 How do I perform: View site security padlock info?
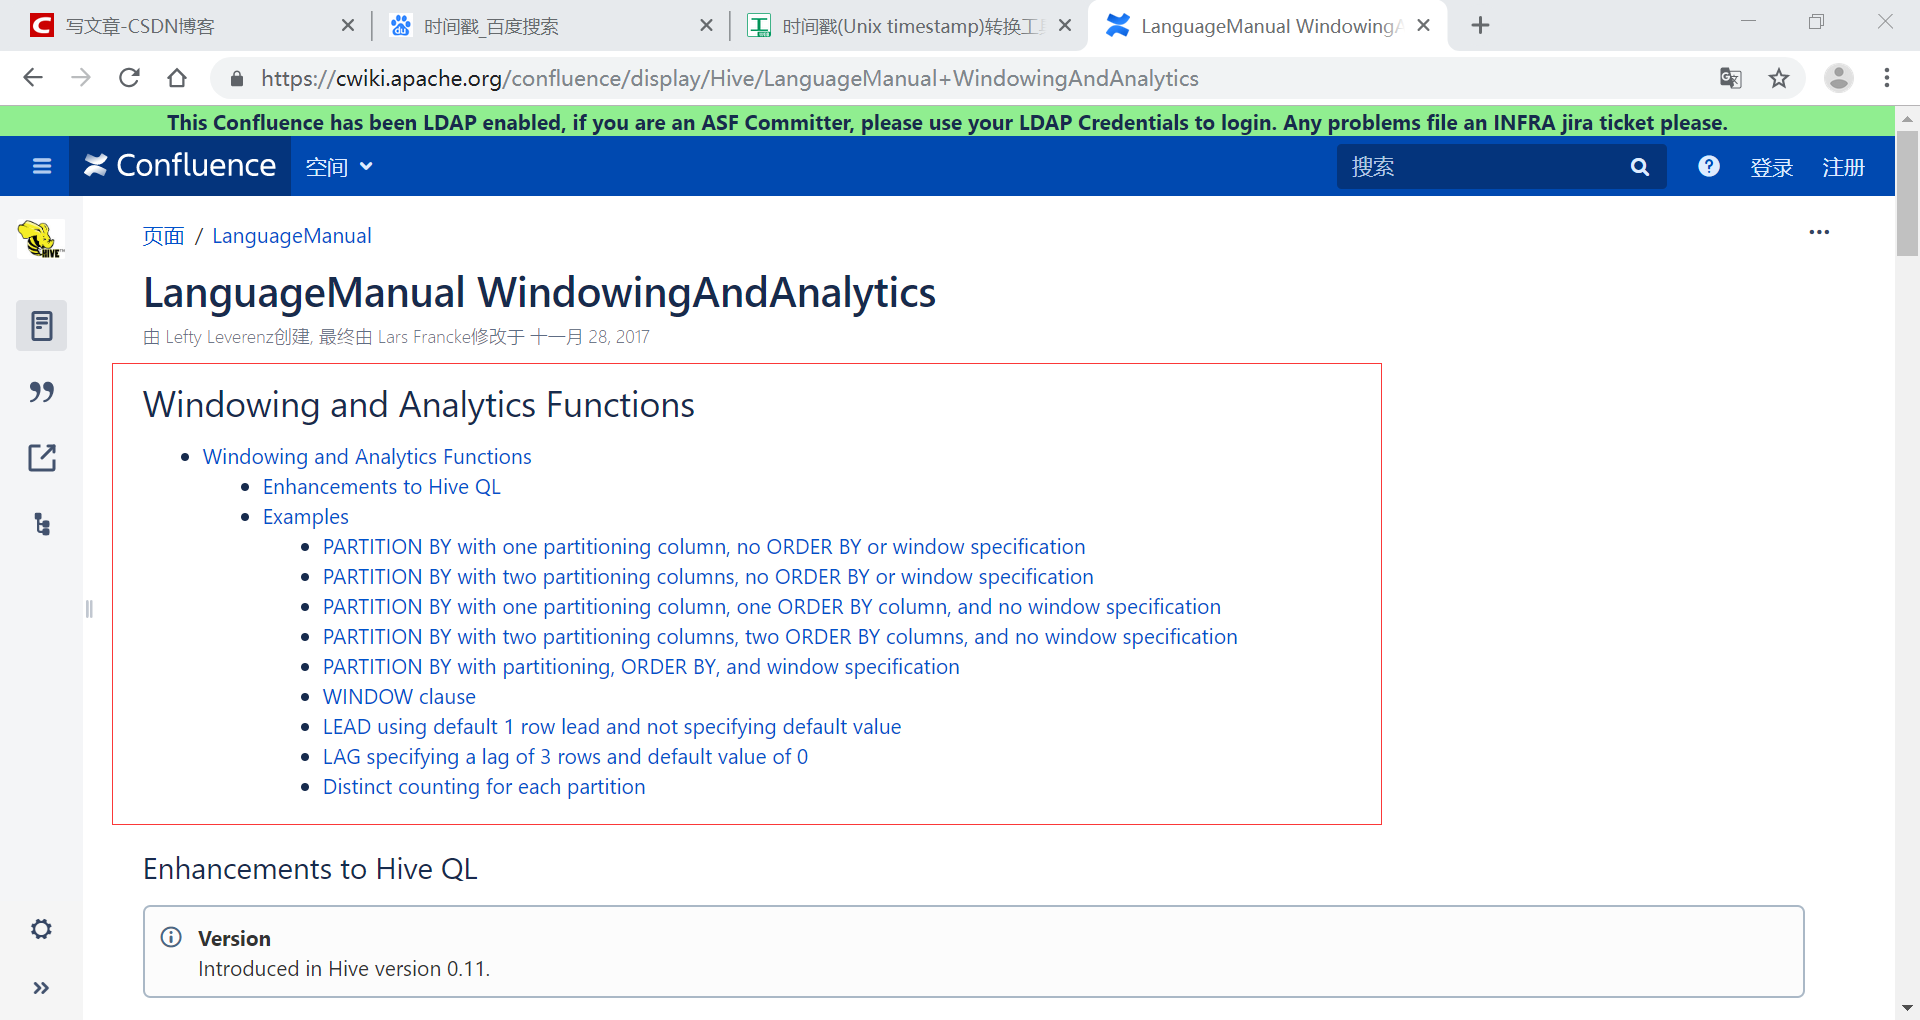pyautogui.click(x=237, y=78)
